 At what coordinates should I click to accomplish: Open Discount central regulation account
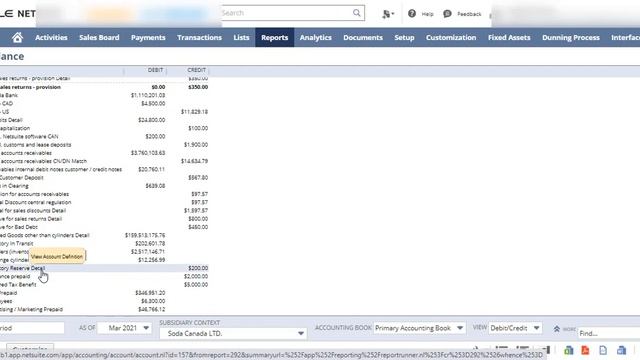coord(36,202)
